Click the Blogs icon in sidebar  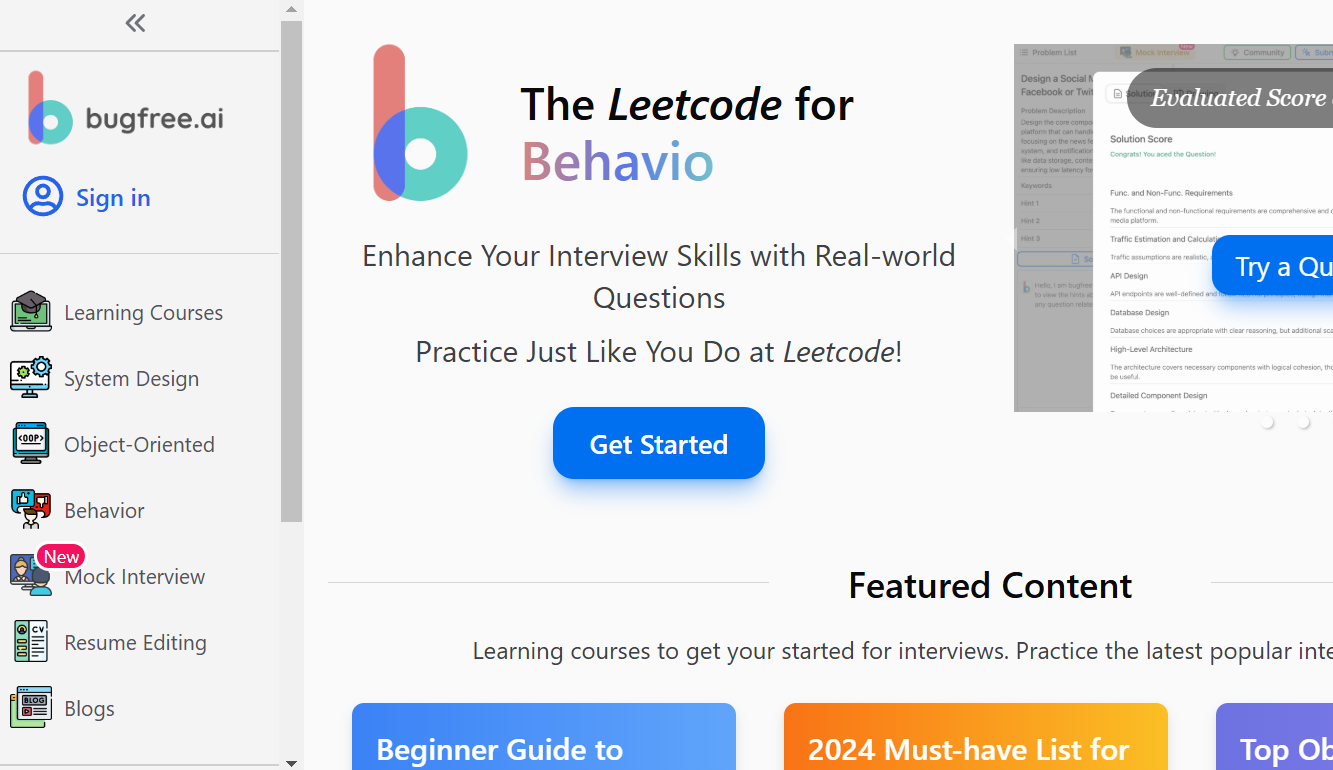(x=31, y=708)
